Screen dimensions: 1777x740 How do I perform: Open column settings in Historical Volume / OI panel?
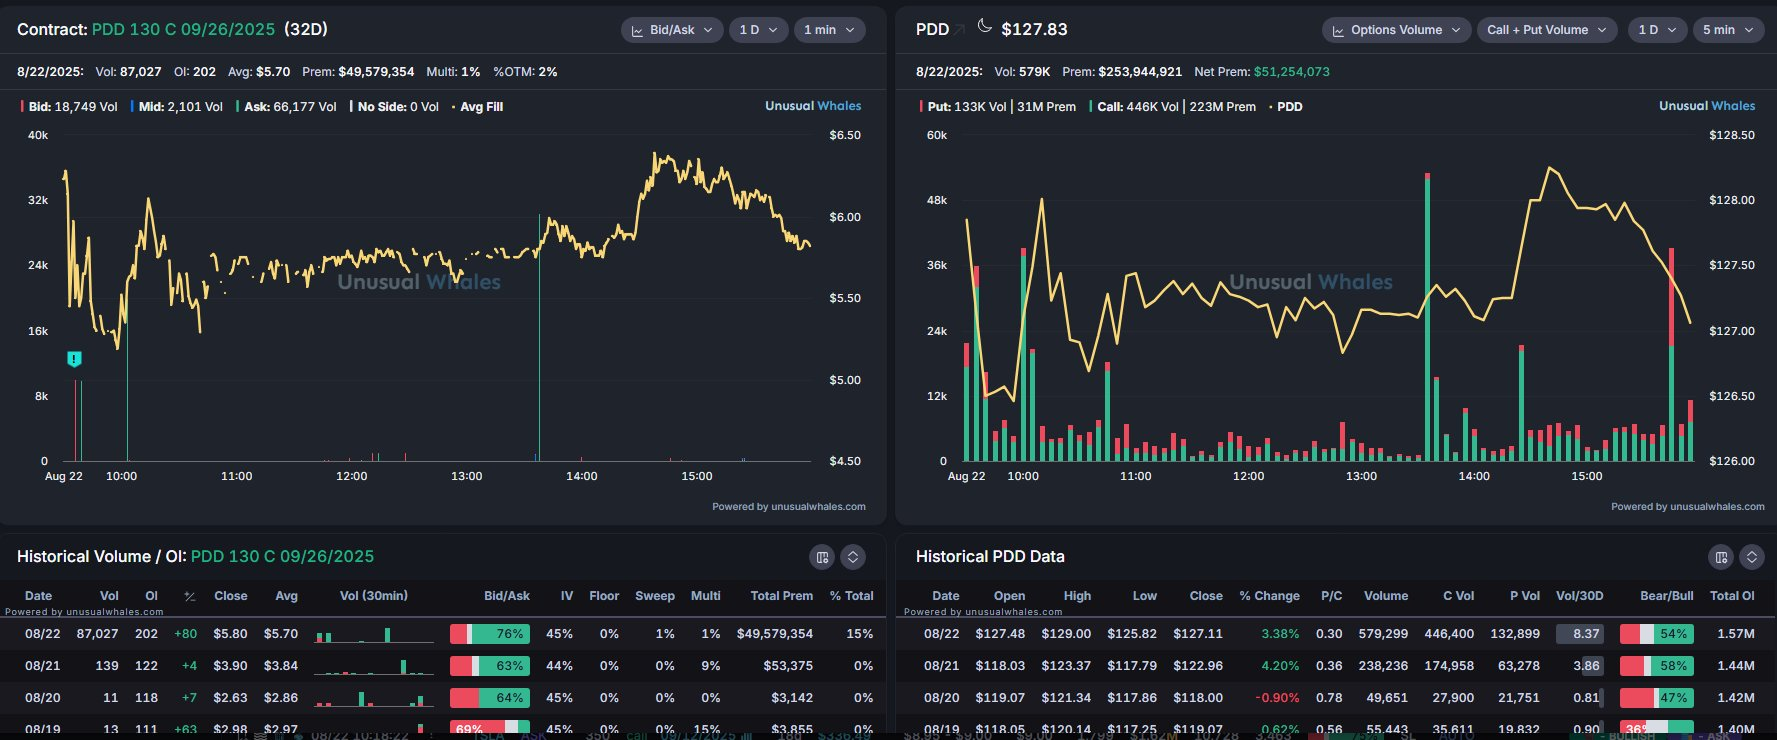822,557
